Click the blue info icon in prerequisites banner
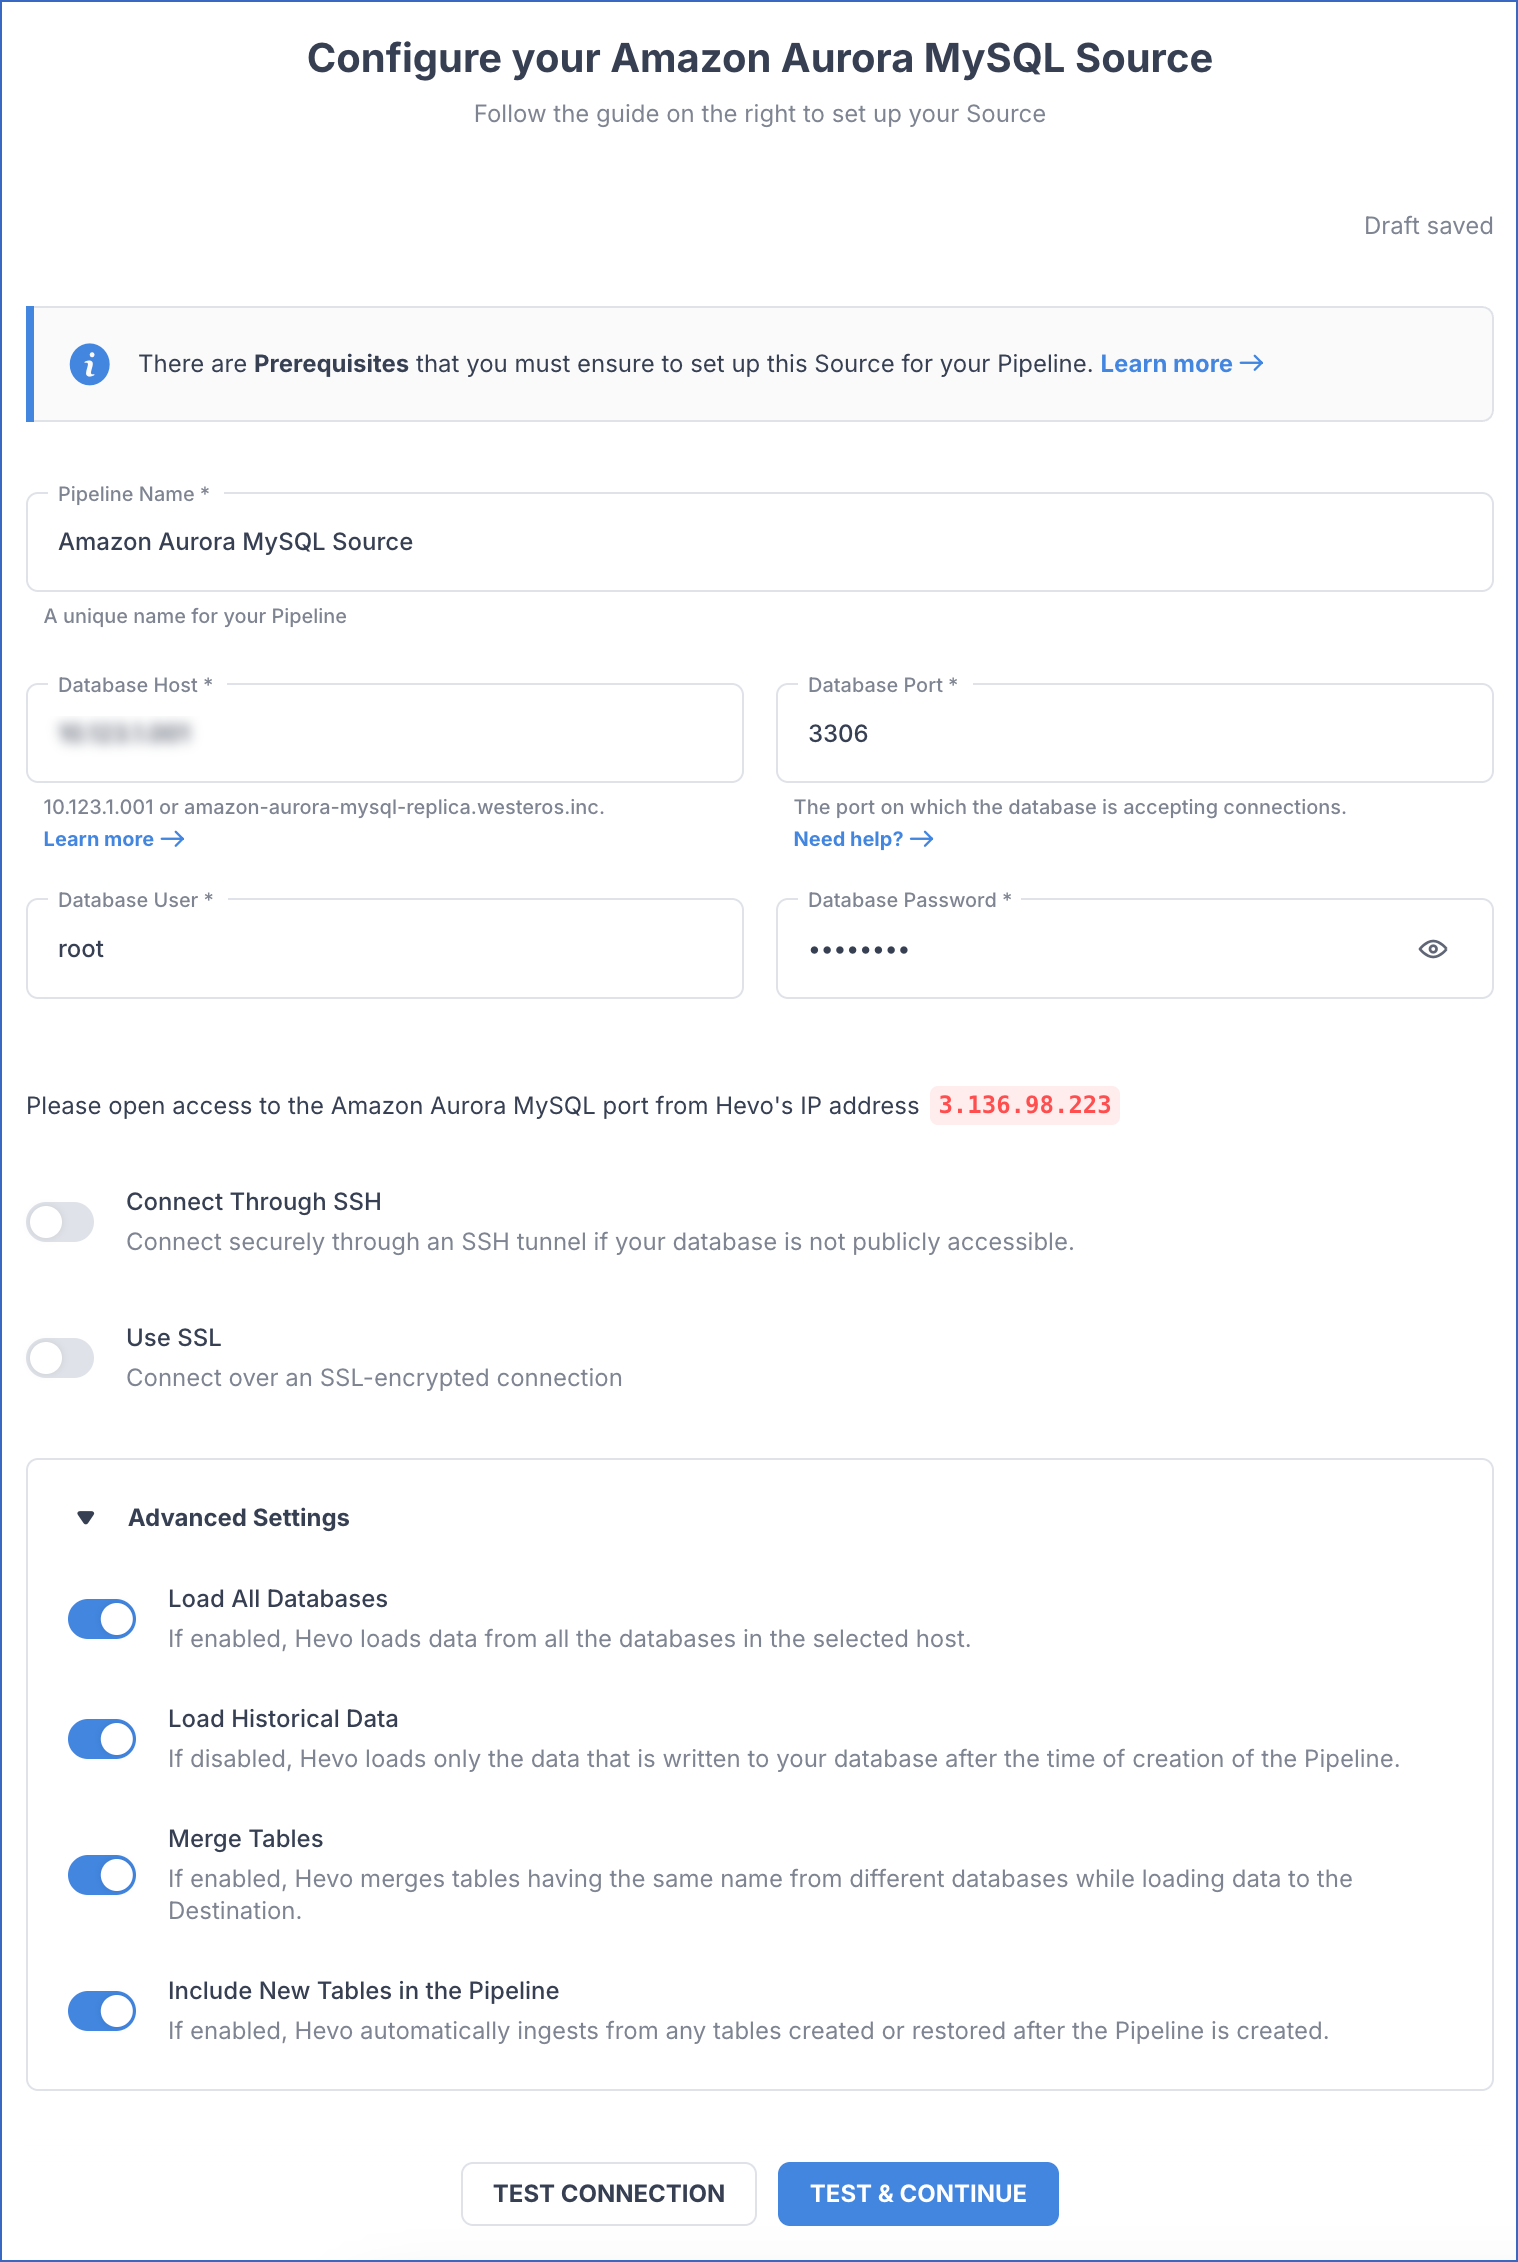 (x=89, y=364)
